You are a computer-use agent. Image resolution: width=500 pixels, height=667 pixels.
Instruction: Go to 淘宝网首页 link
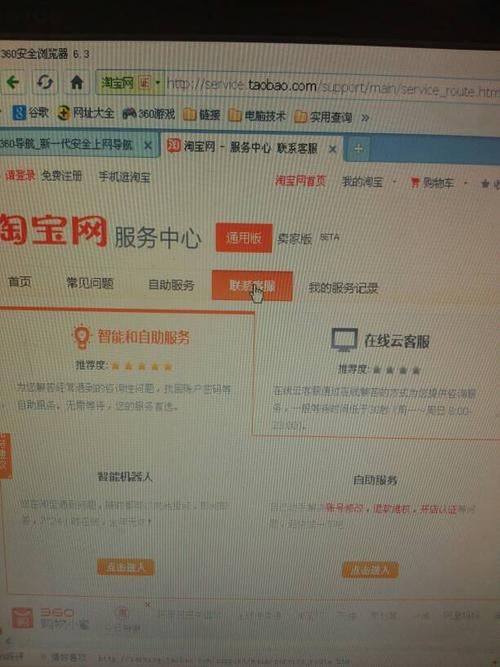pos(300,181)
